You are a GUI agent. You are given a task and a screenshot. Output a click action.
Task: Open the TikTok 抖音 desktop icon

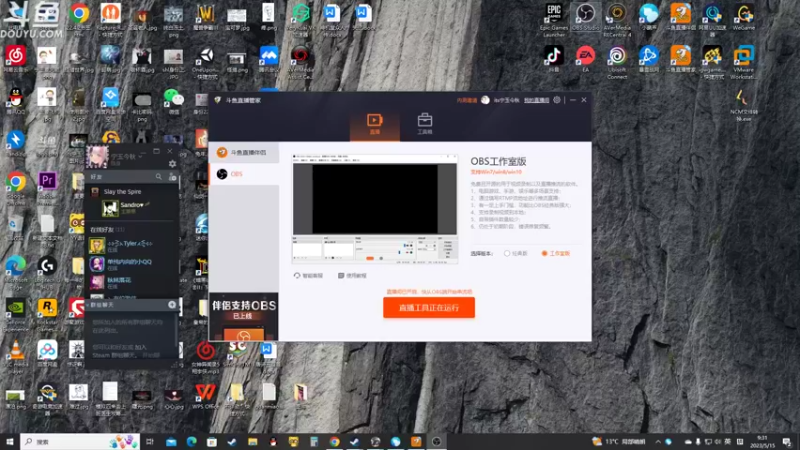pyautogui.click(x=554, y=58)
